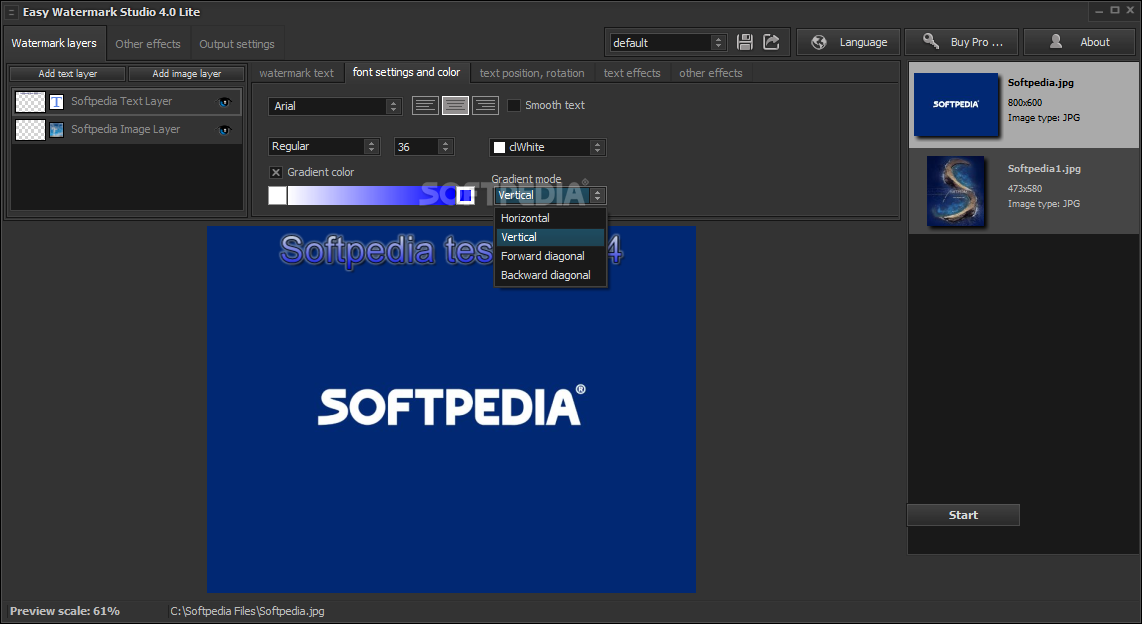Screen dimensions: 1142x624
Task: Switch to Output settings tab
Action: [x=237, y=44]
